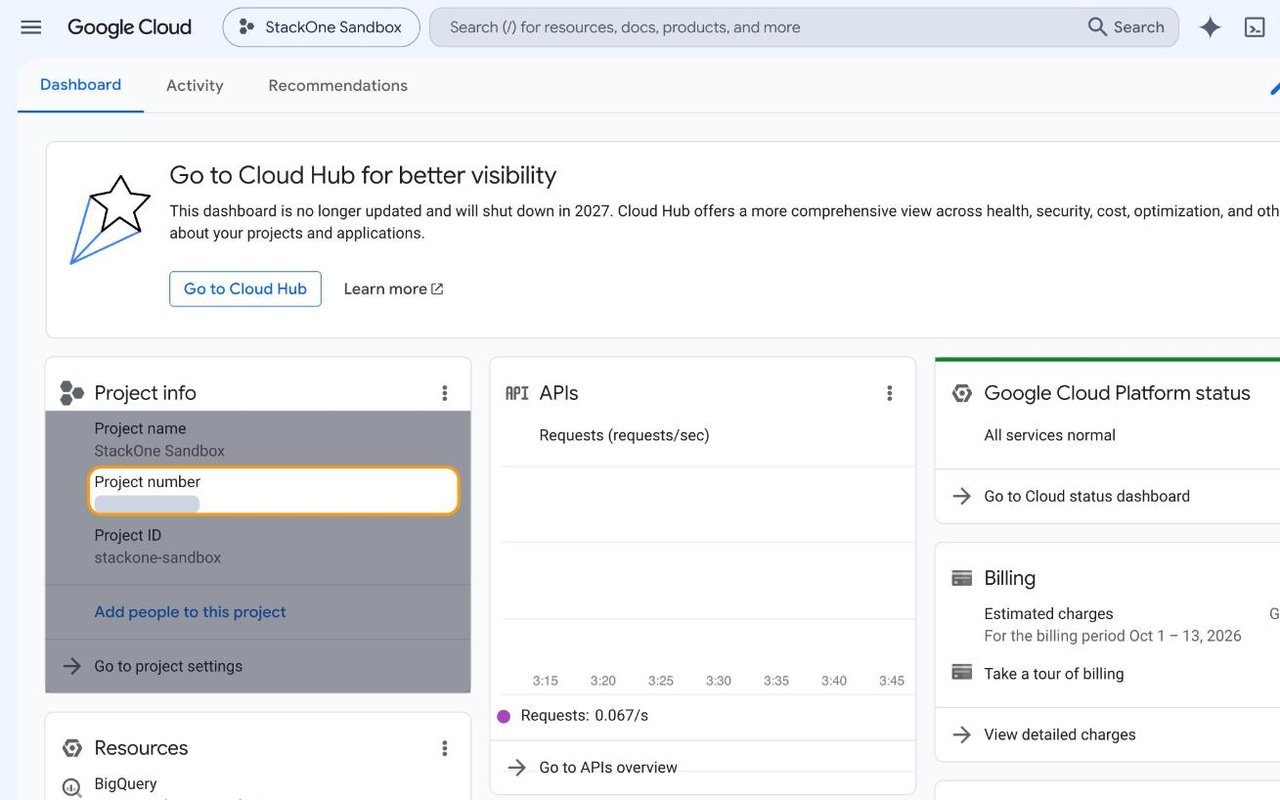
Task: Click the Search button with magnifier
Action: pyautogui.click(x=1126, y=27)
